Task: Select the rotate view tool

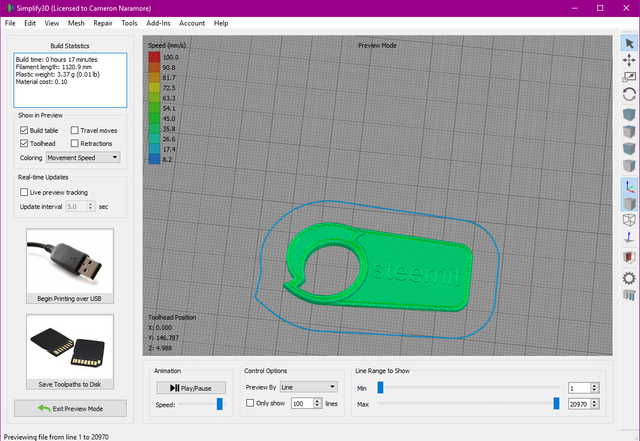Action: pyautogui.click(x=629, y=94)
